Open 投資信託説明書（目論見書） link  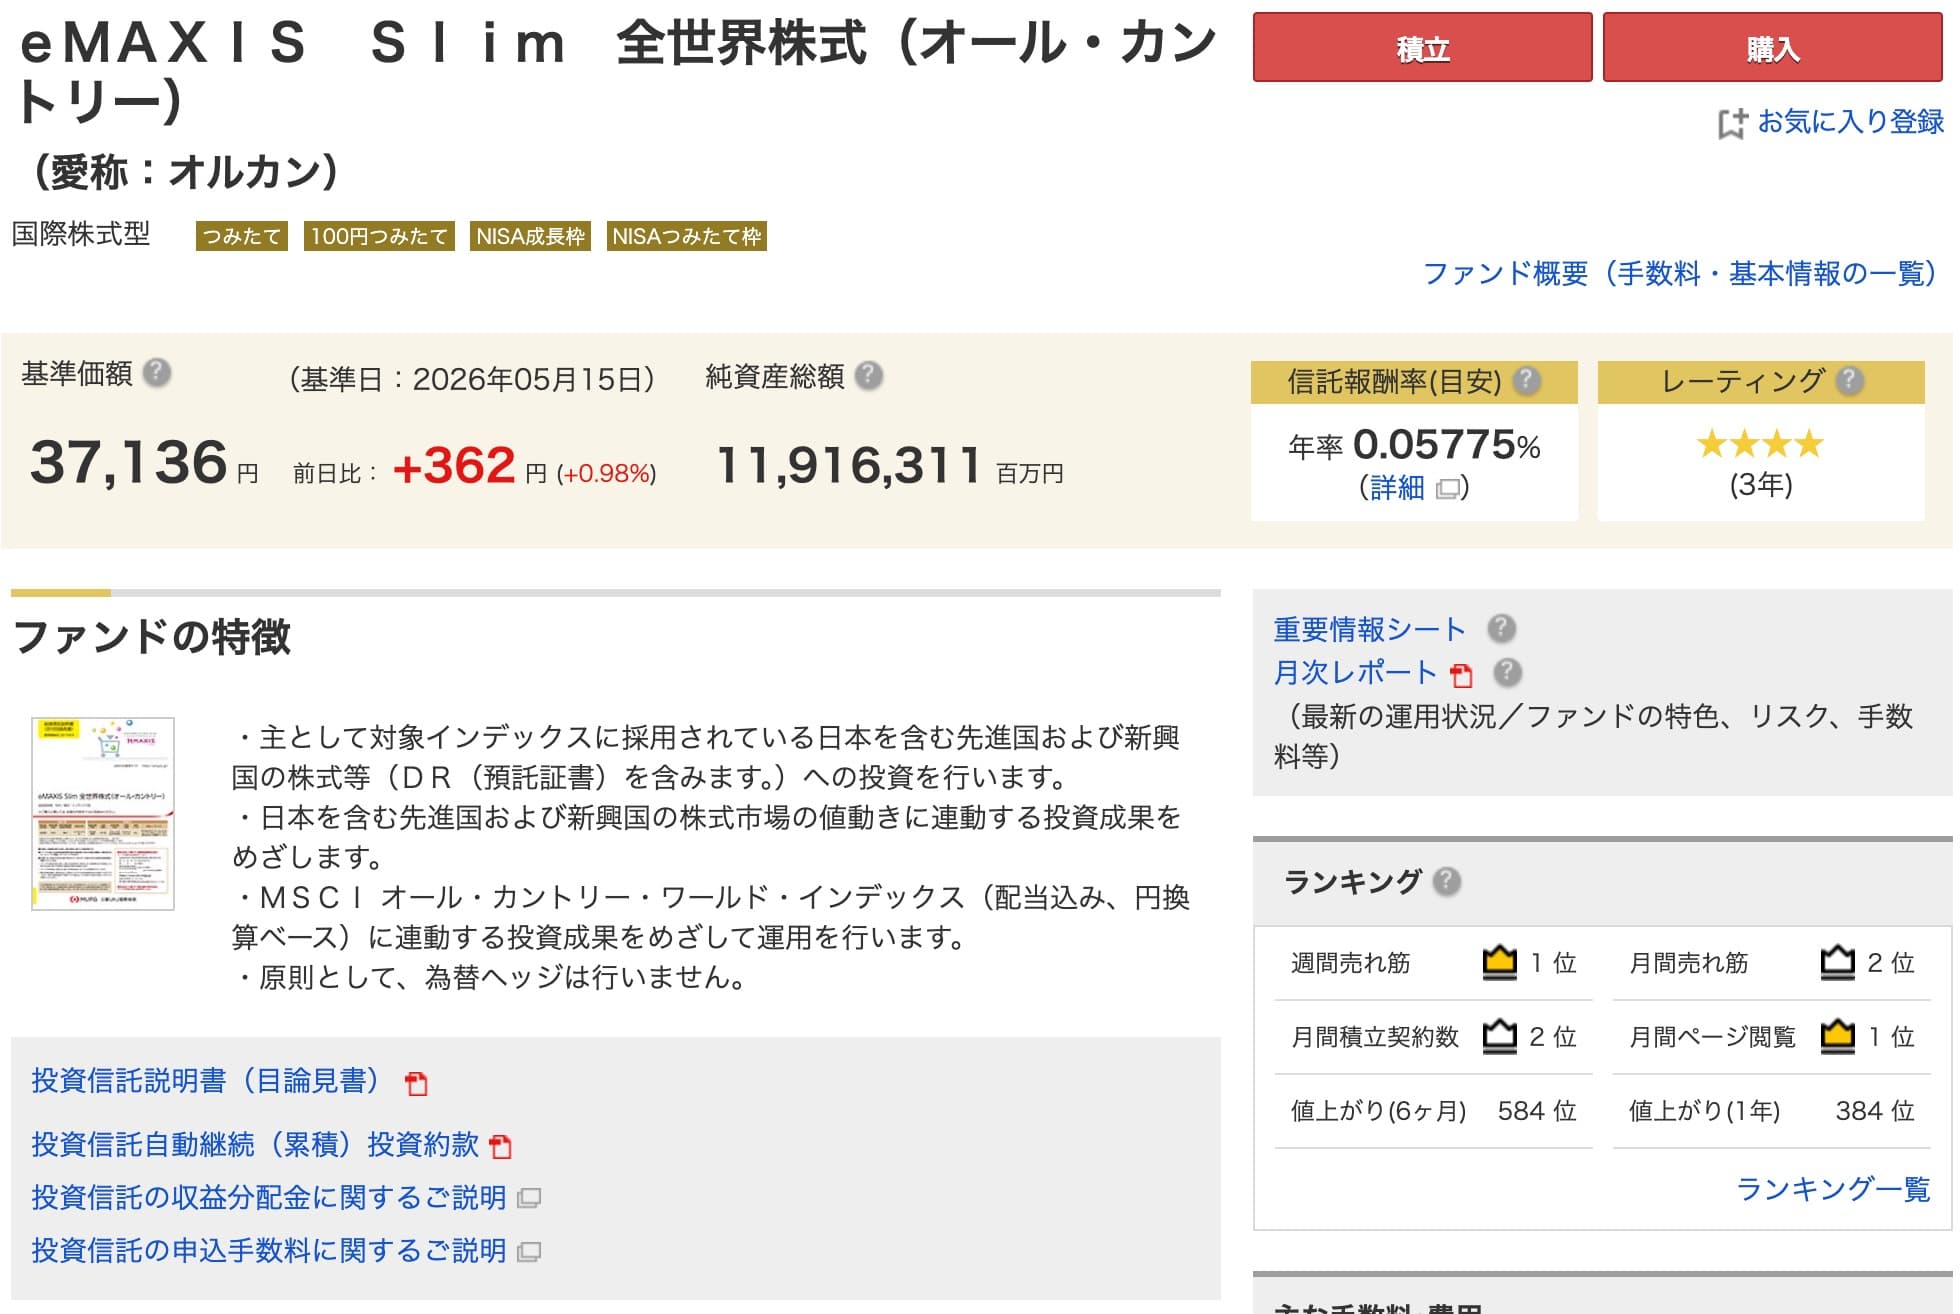pyautogui.click(x=206, y=1081)
